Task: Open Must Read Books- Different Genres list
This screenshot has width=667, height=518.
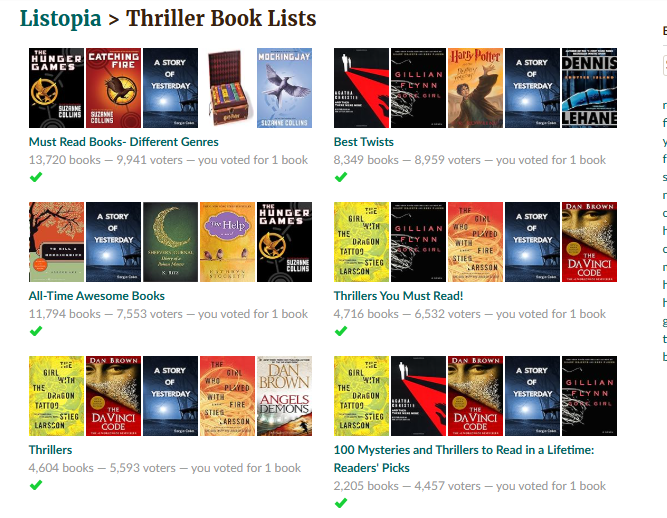Action: [x=123, y=142]
